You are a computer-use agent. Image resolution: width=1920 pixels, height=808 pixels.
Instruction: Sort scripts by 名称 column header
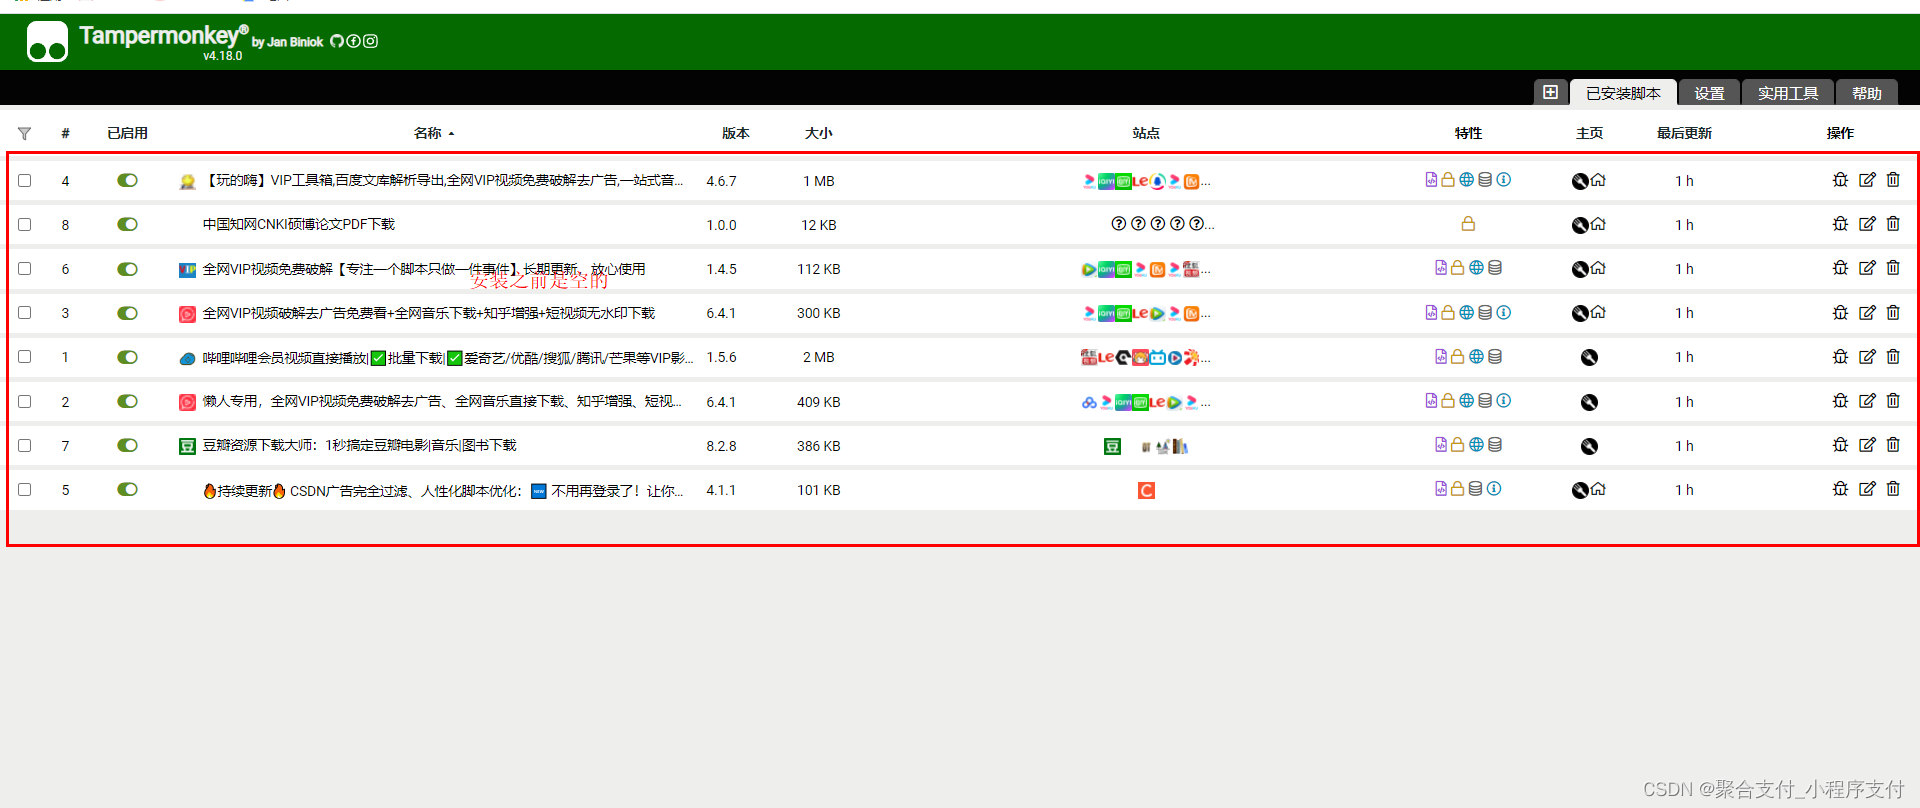pyautogui.click(x=428, y=133)
